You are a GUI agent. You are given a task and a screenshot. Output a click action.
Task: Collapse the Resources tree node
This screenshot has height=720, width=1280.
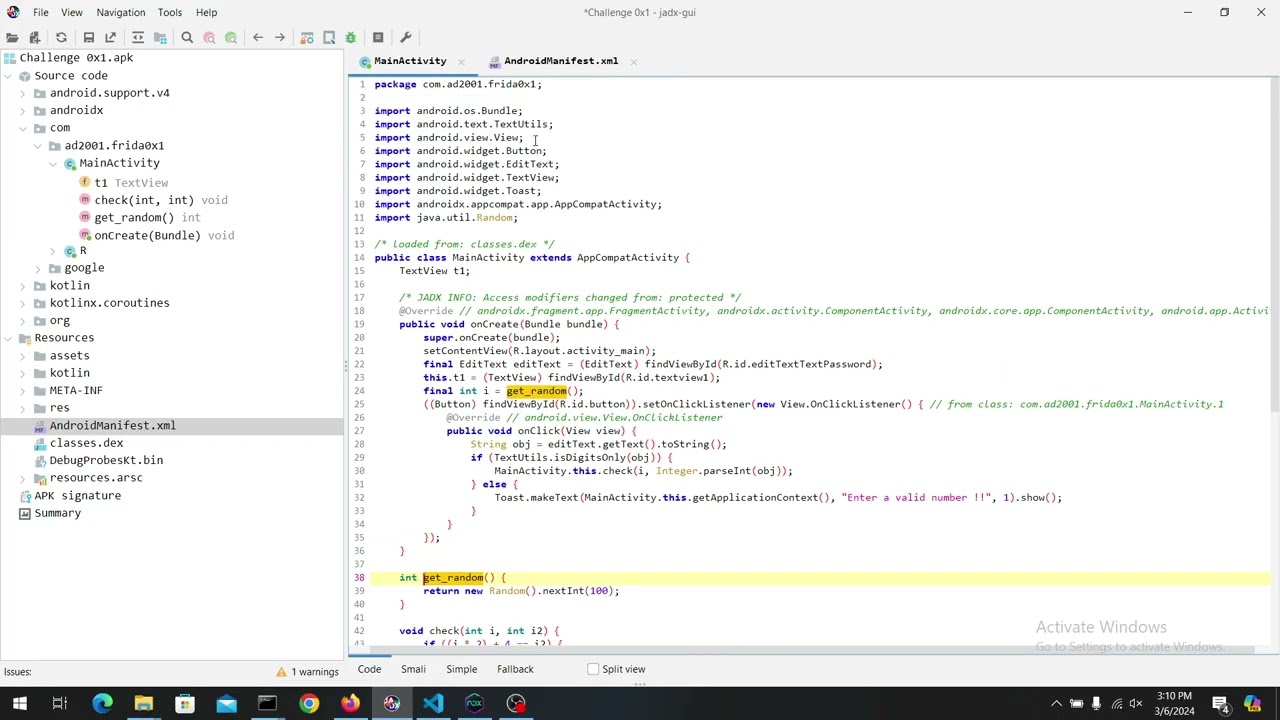click(x=8, y=338)
